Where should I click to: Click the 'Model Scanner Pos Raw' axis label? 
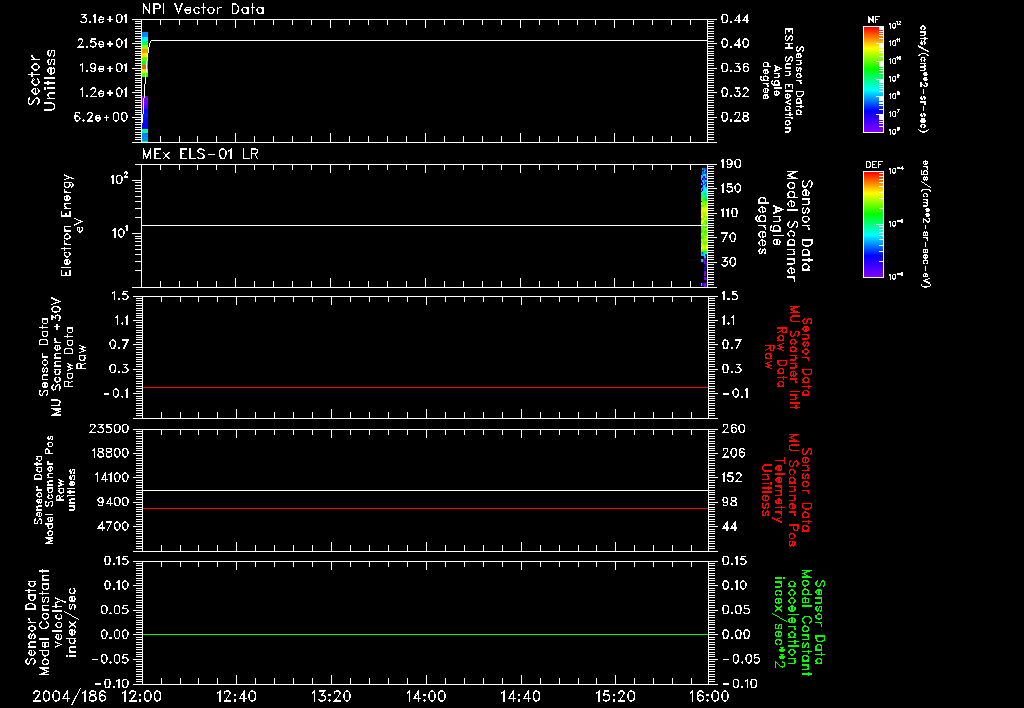[55, 490]
